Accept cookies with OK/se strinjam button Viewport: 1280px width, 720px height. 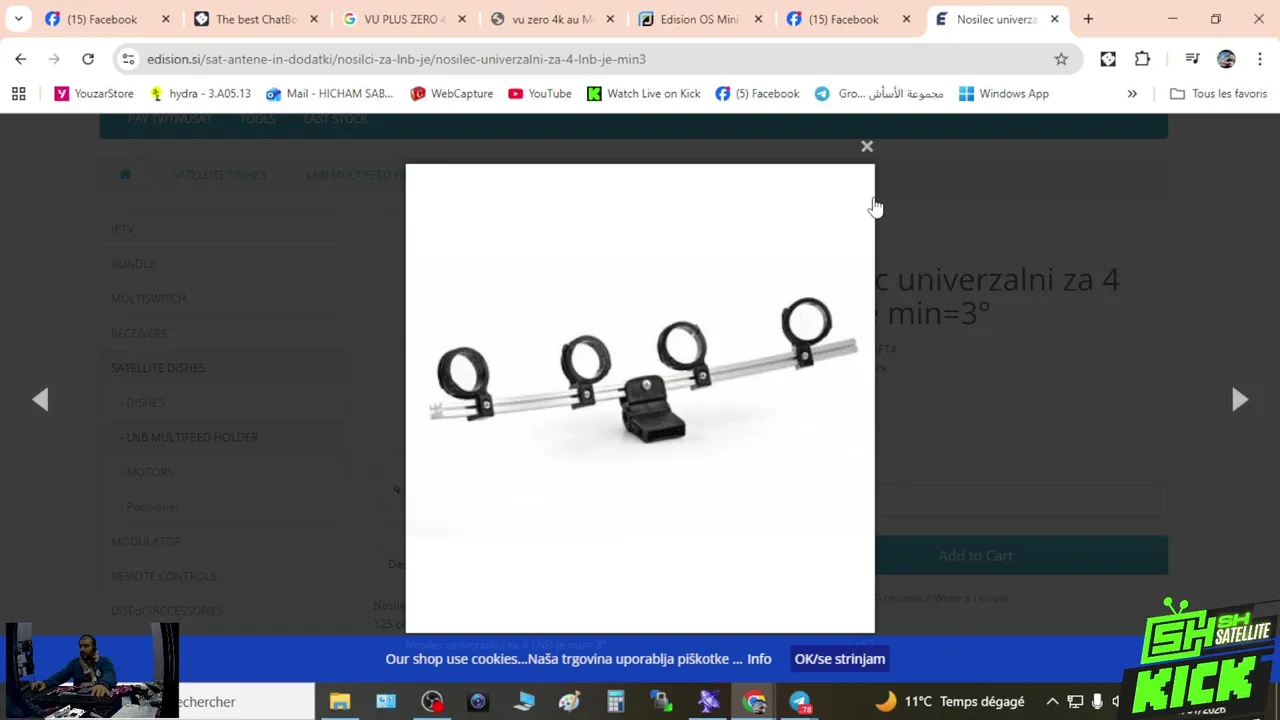click(839, 659)
